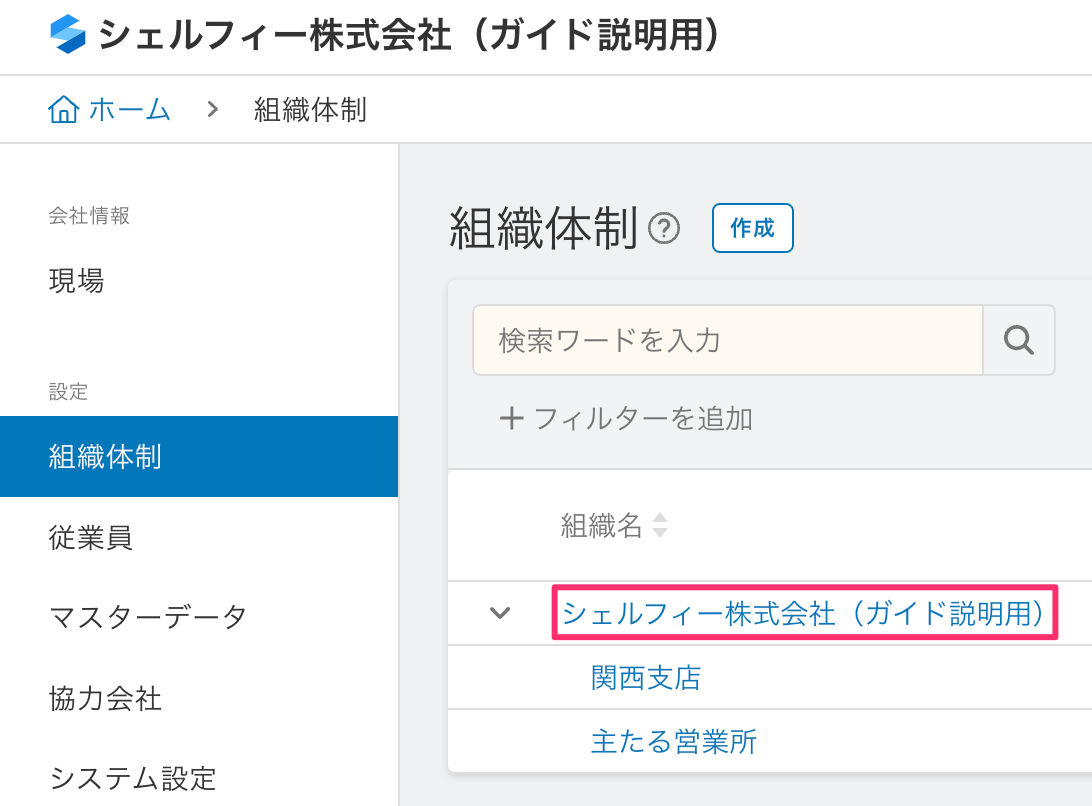1092x806 pixels.
Task: Open the 関西支店 organization link
Action: tap(646, 677)
